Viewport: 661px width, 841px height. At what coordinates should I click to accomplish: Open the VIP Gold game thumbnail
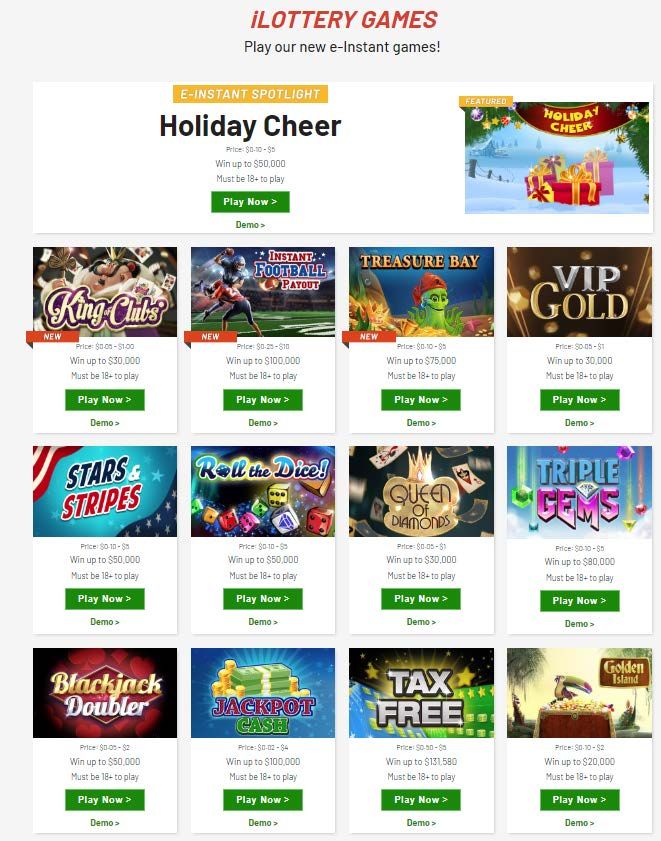click(x=579, y=292)
